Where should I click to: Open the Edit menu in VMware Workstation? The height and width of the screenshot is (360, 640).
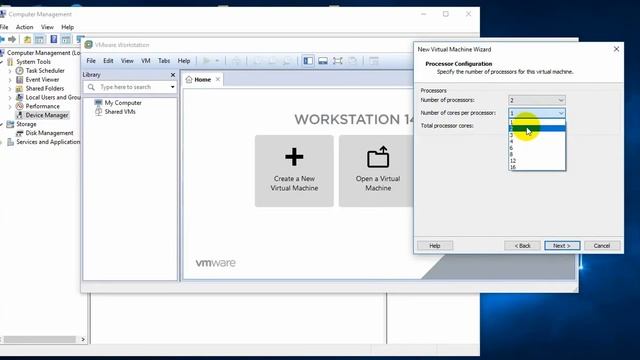click(x=108, y=61)
